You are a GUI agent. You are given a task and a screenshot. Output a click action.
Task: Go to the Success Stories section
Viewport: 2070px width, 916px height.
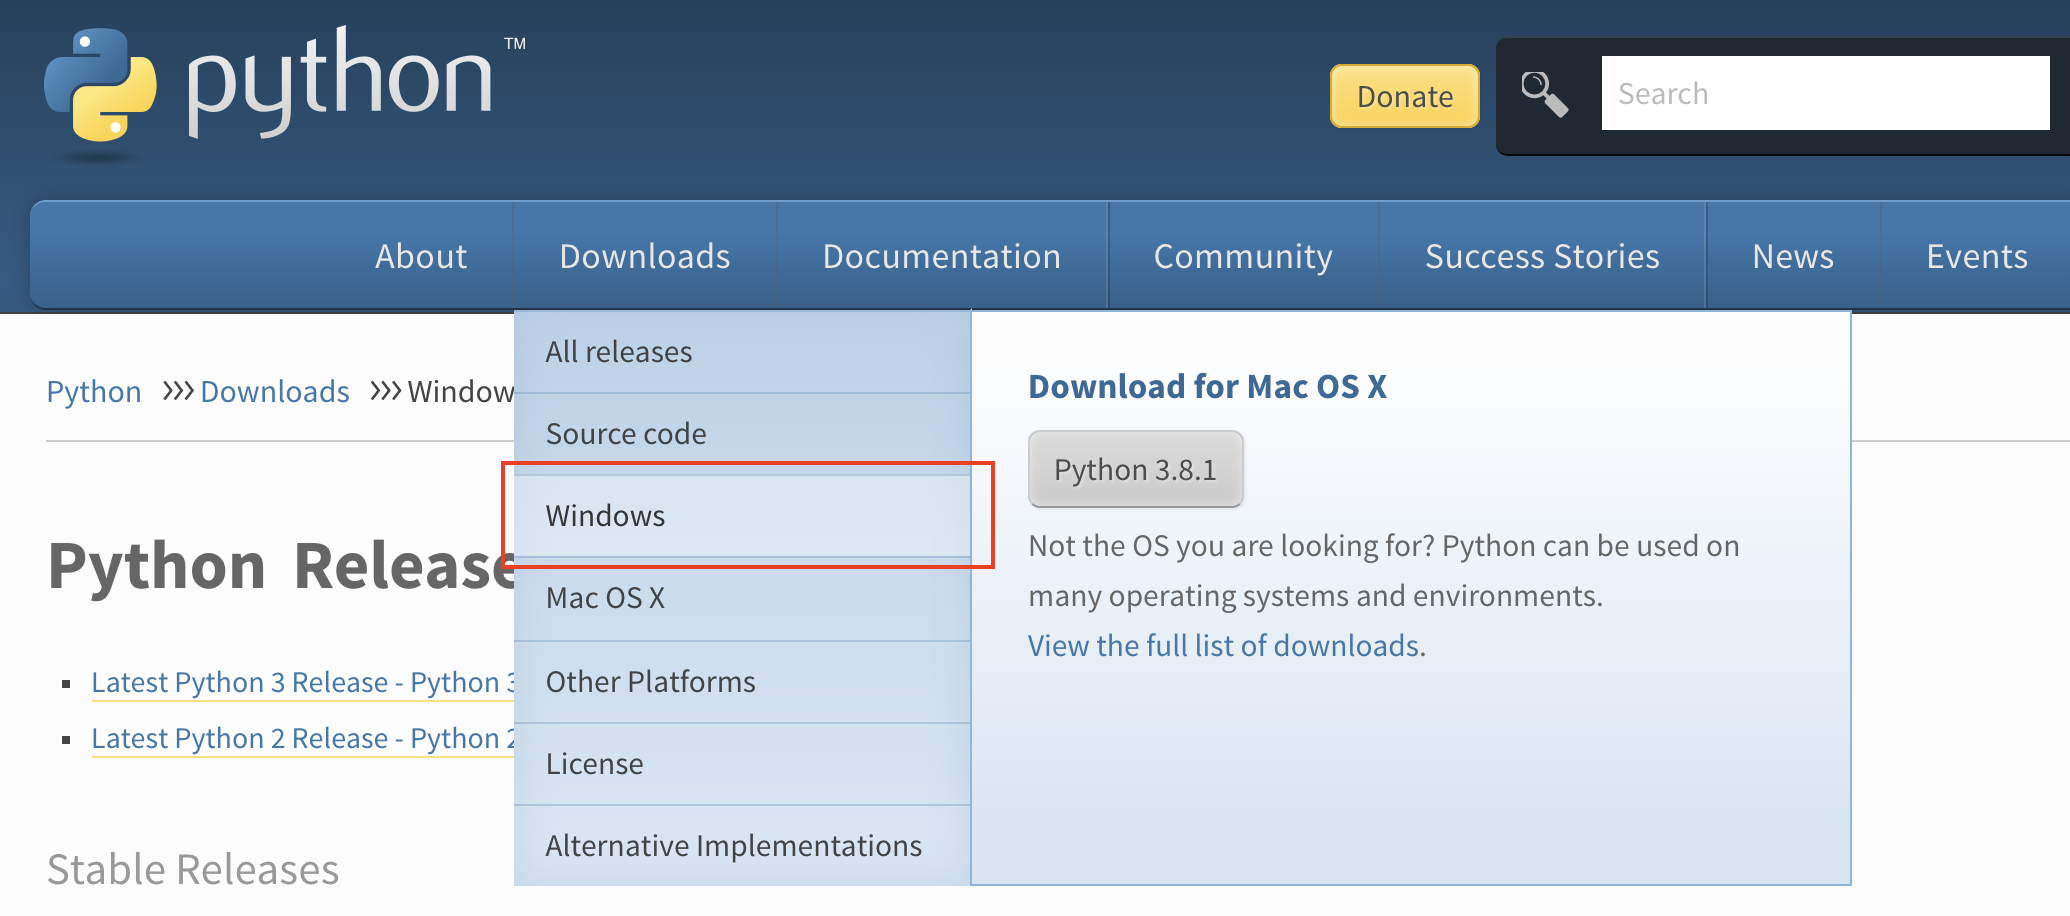[1542, 257]
